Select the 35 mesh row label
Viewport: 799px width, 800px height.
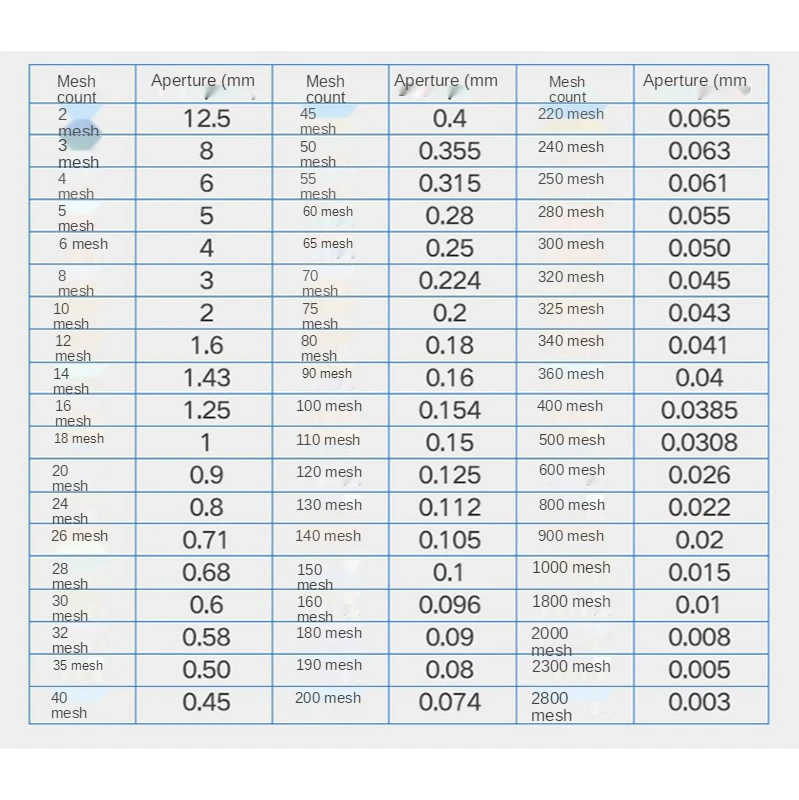click(79, 666)
